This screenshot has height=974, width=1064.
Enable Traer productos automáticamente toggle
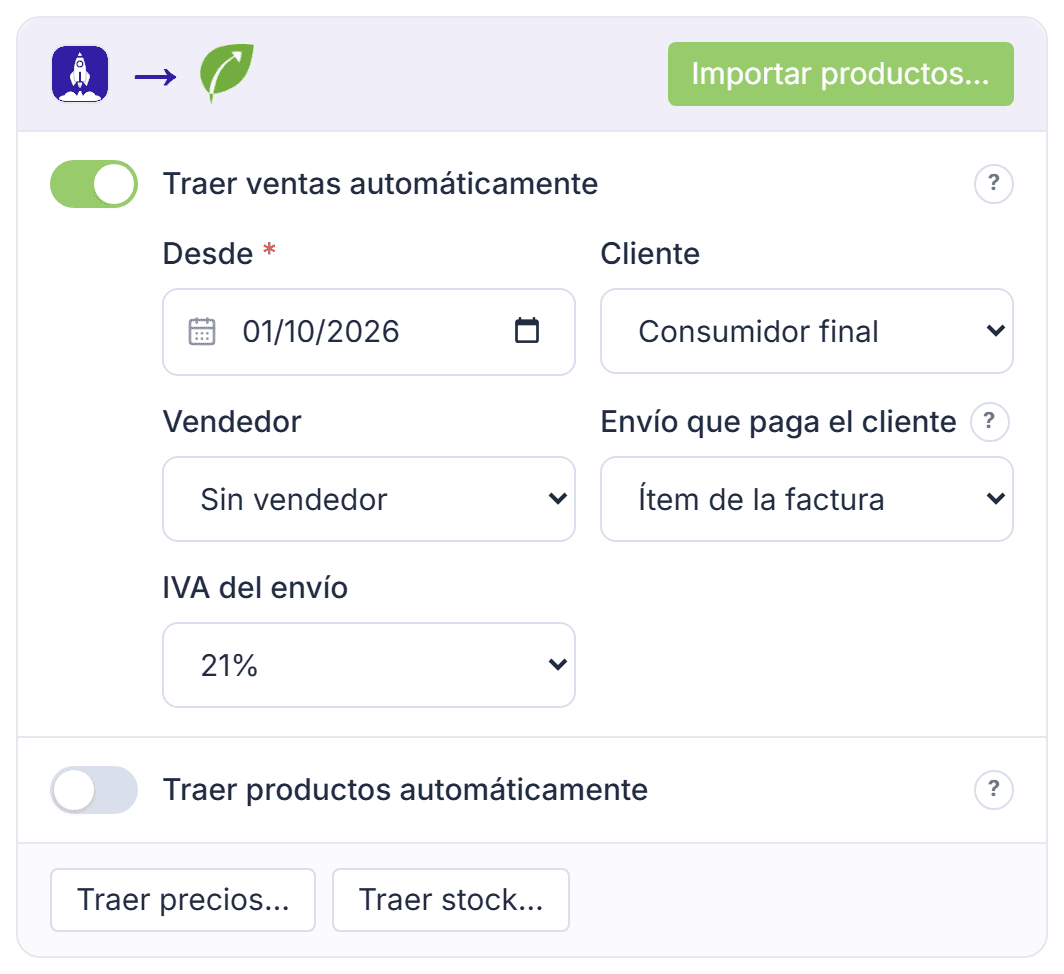[94, 790]
